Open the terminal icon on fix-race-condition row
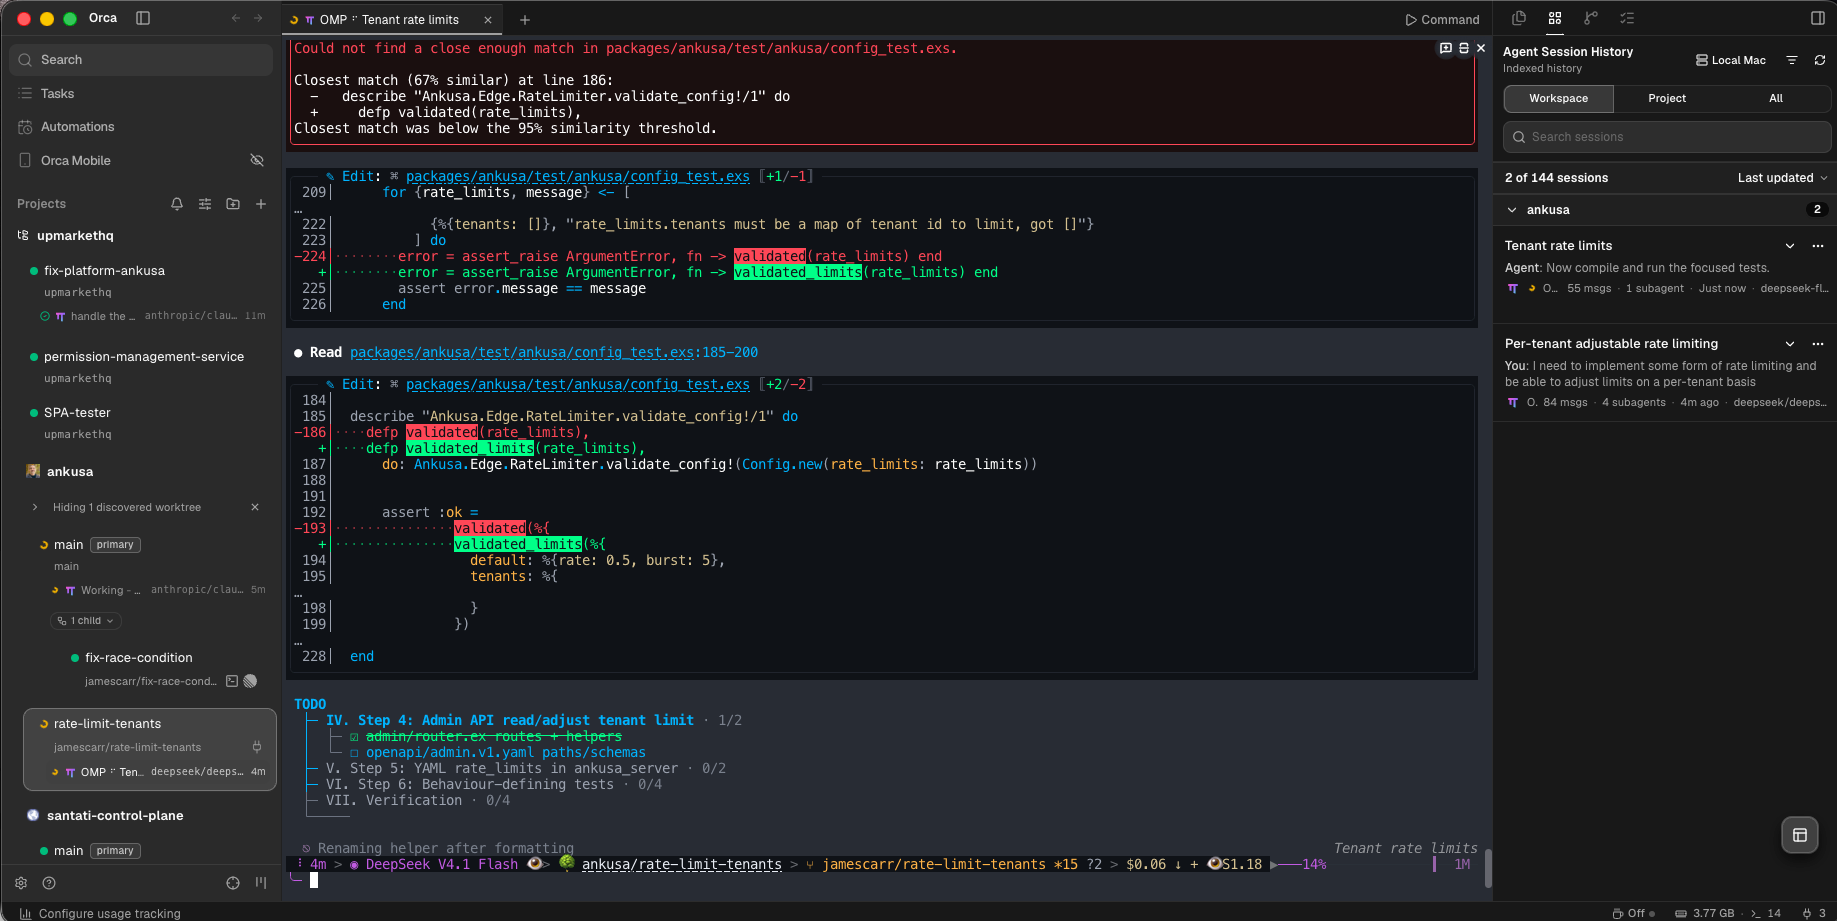This screenshot has height=921, width=1837. (232, 681)
